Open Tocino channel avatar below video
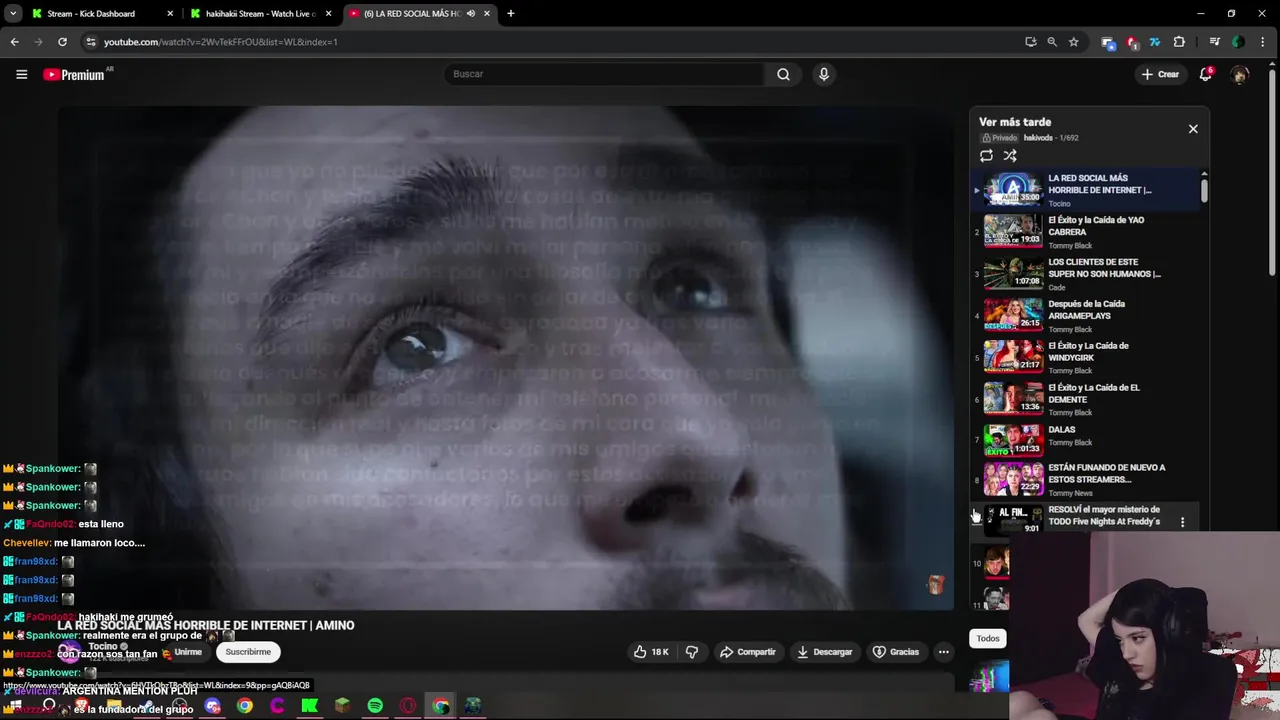Screen dimensions: 1280x720 tap(68, 652)
